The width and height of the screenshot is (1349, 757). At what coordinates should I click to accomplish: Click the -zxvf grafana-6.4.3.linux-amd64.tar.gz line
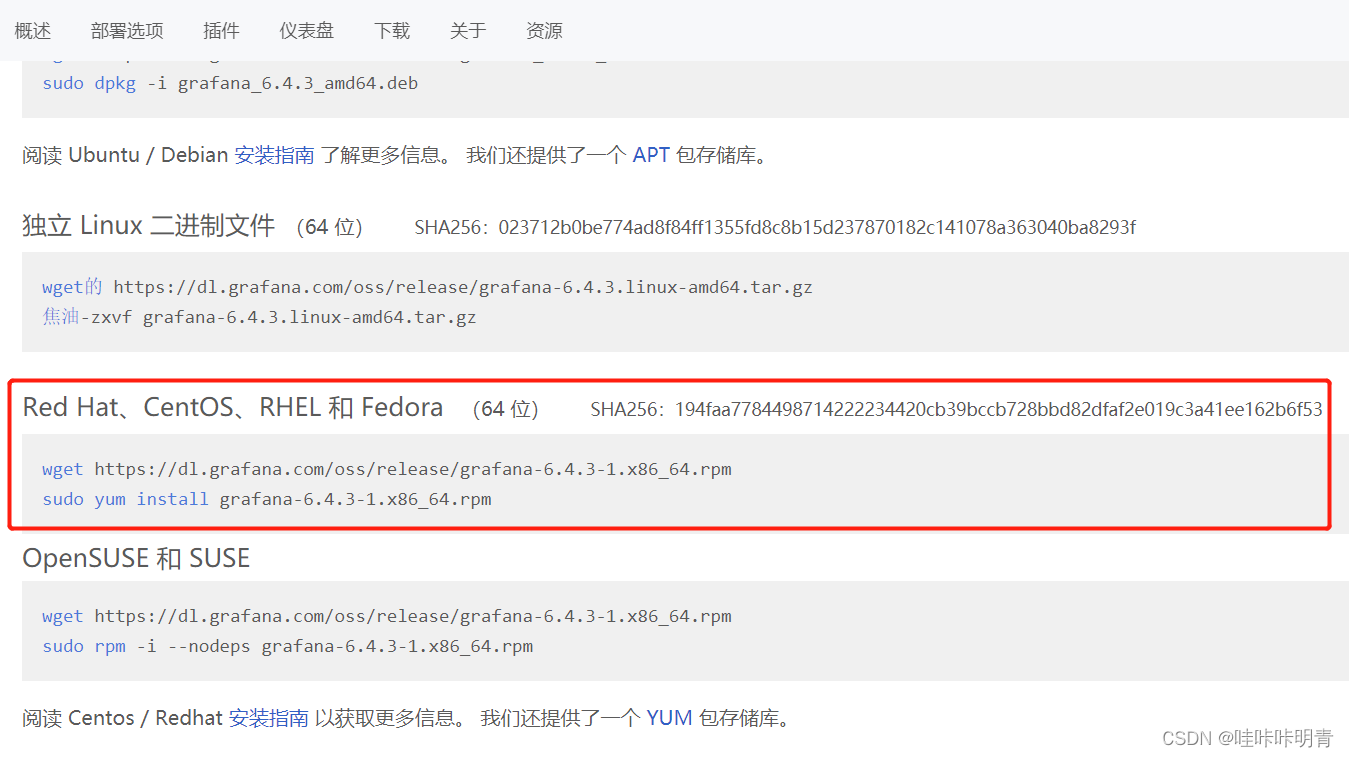click(259, 317)
